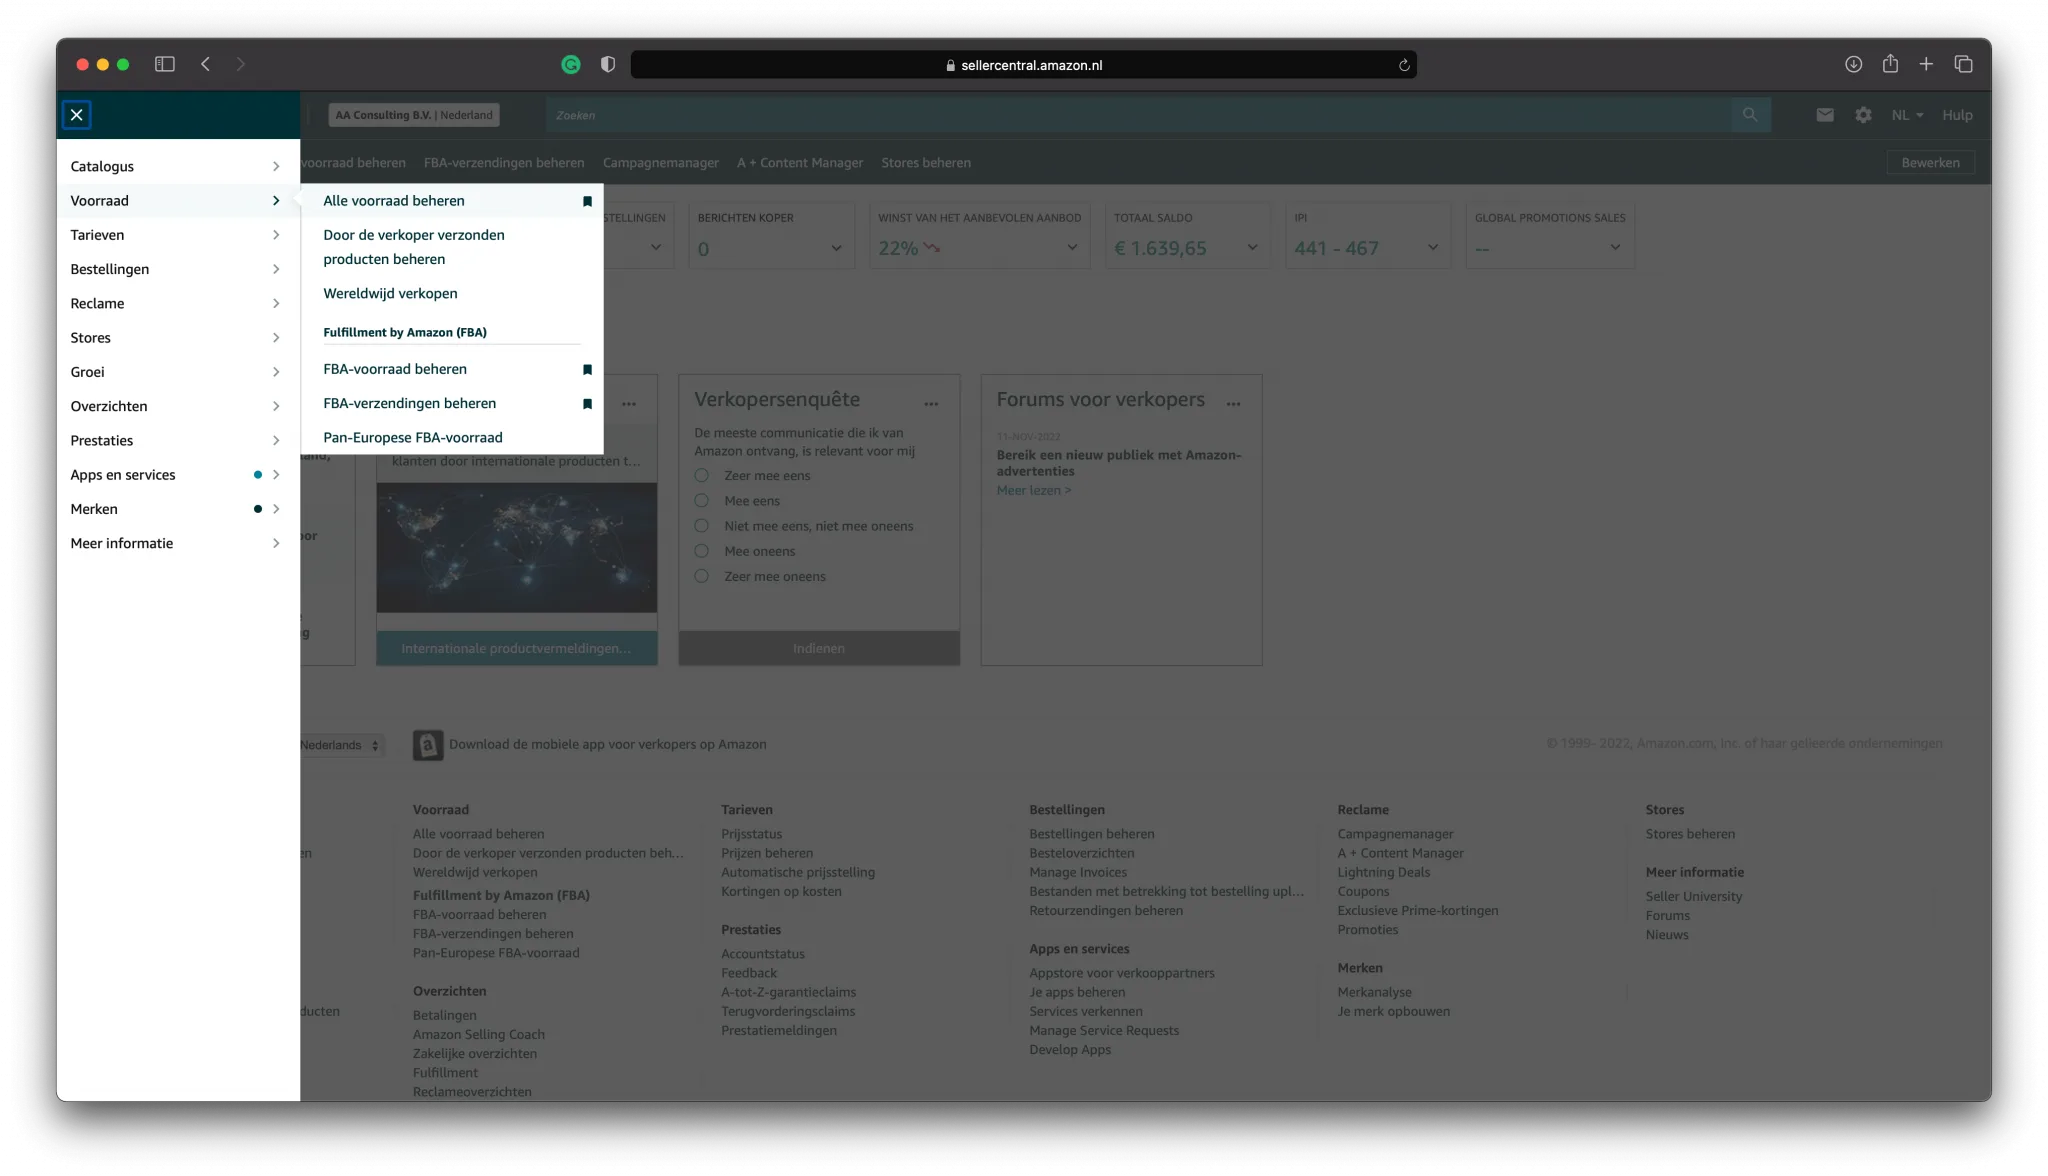Select the Mee oneens radio button
Image resolution: width=2048 pixels, height=1176 pixels.
point(702,551)
